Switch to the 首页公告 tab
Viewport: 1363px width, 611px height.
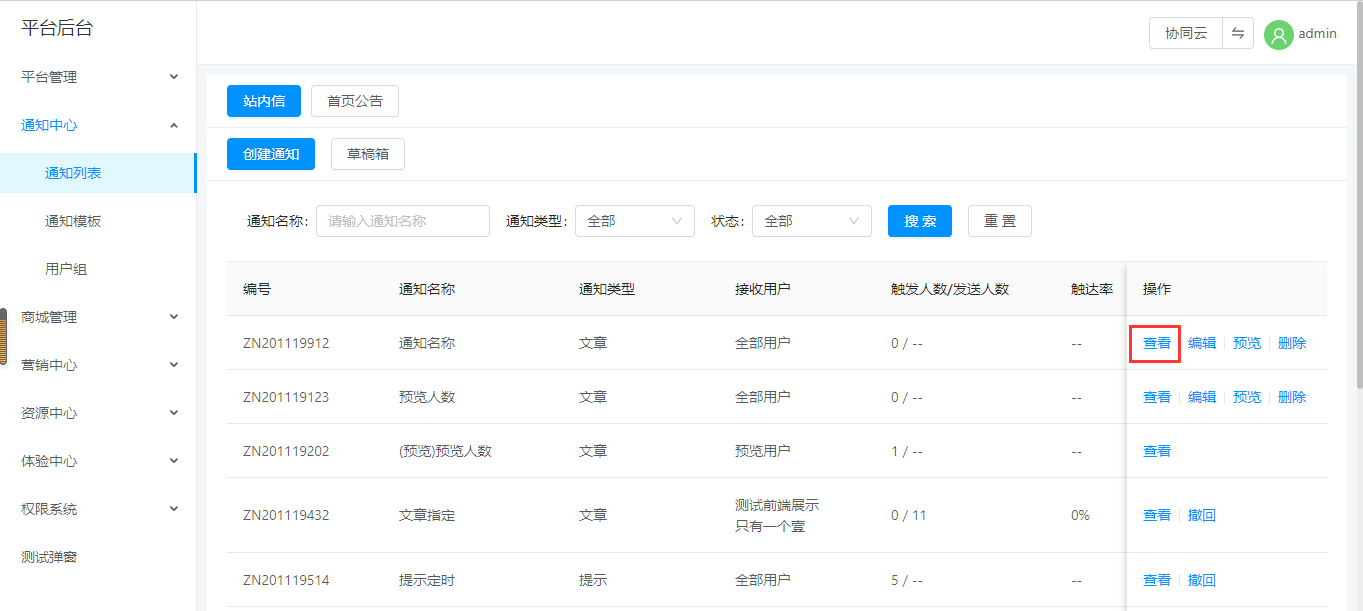click(x=355, y=101)
